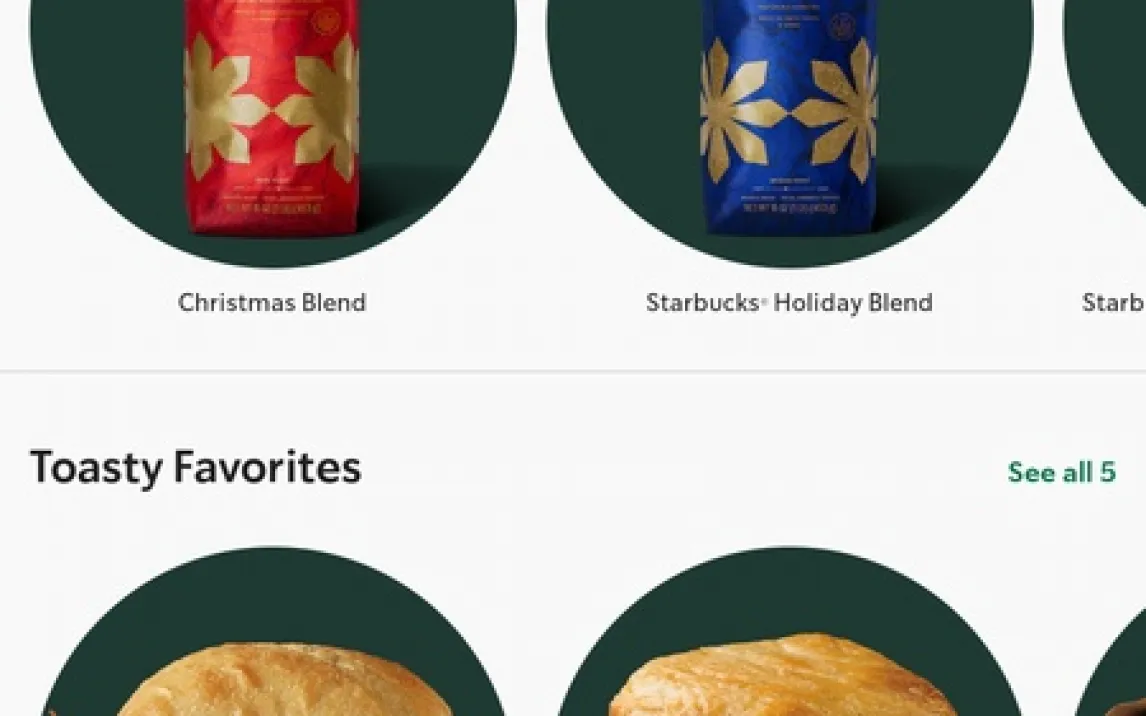This screenshot has width=1146, height=716.
Task: Tap the round seal logo on blue bag
Action: coord(842,28)
